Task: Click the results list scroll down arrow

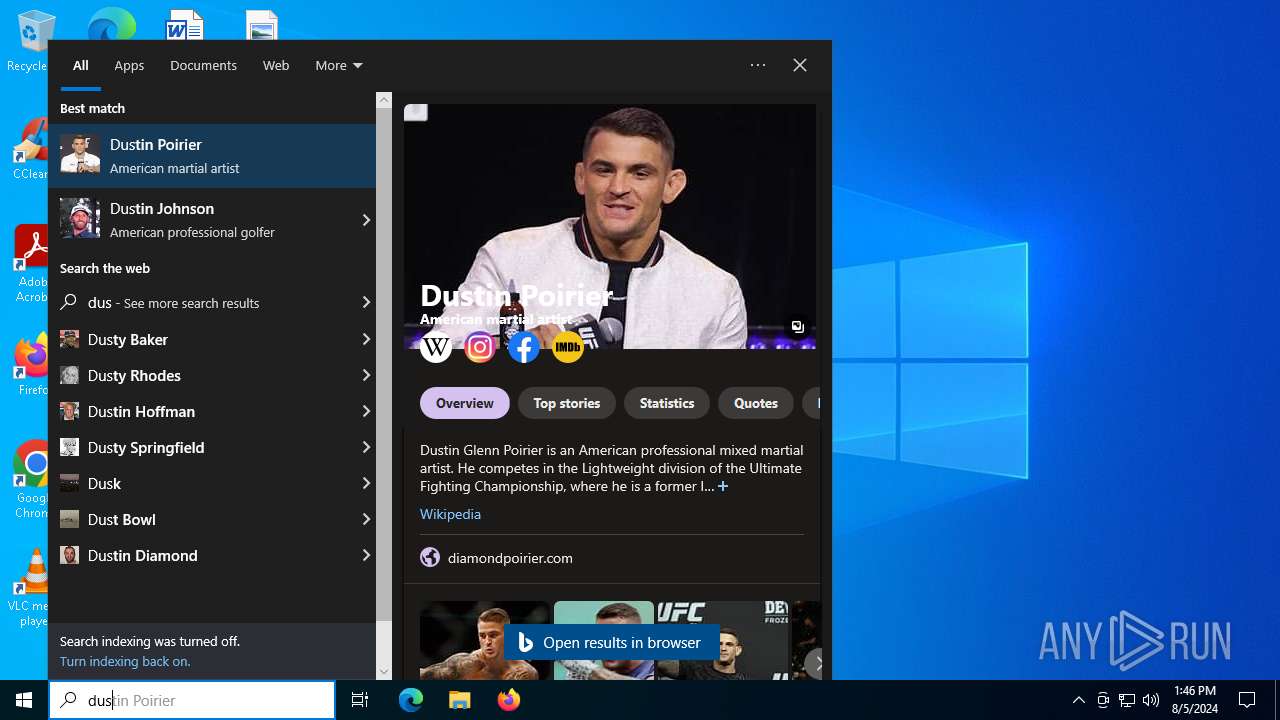Action: (x=384, y=672)
